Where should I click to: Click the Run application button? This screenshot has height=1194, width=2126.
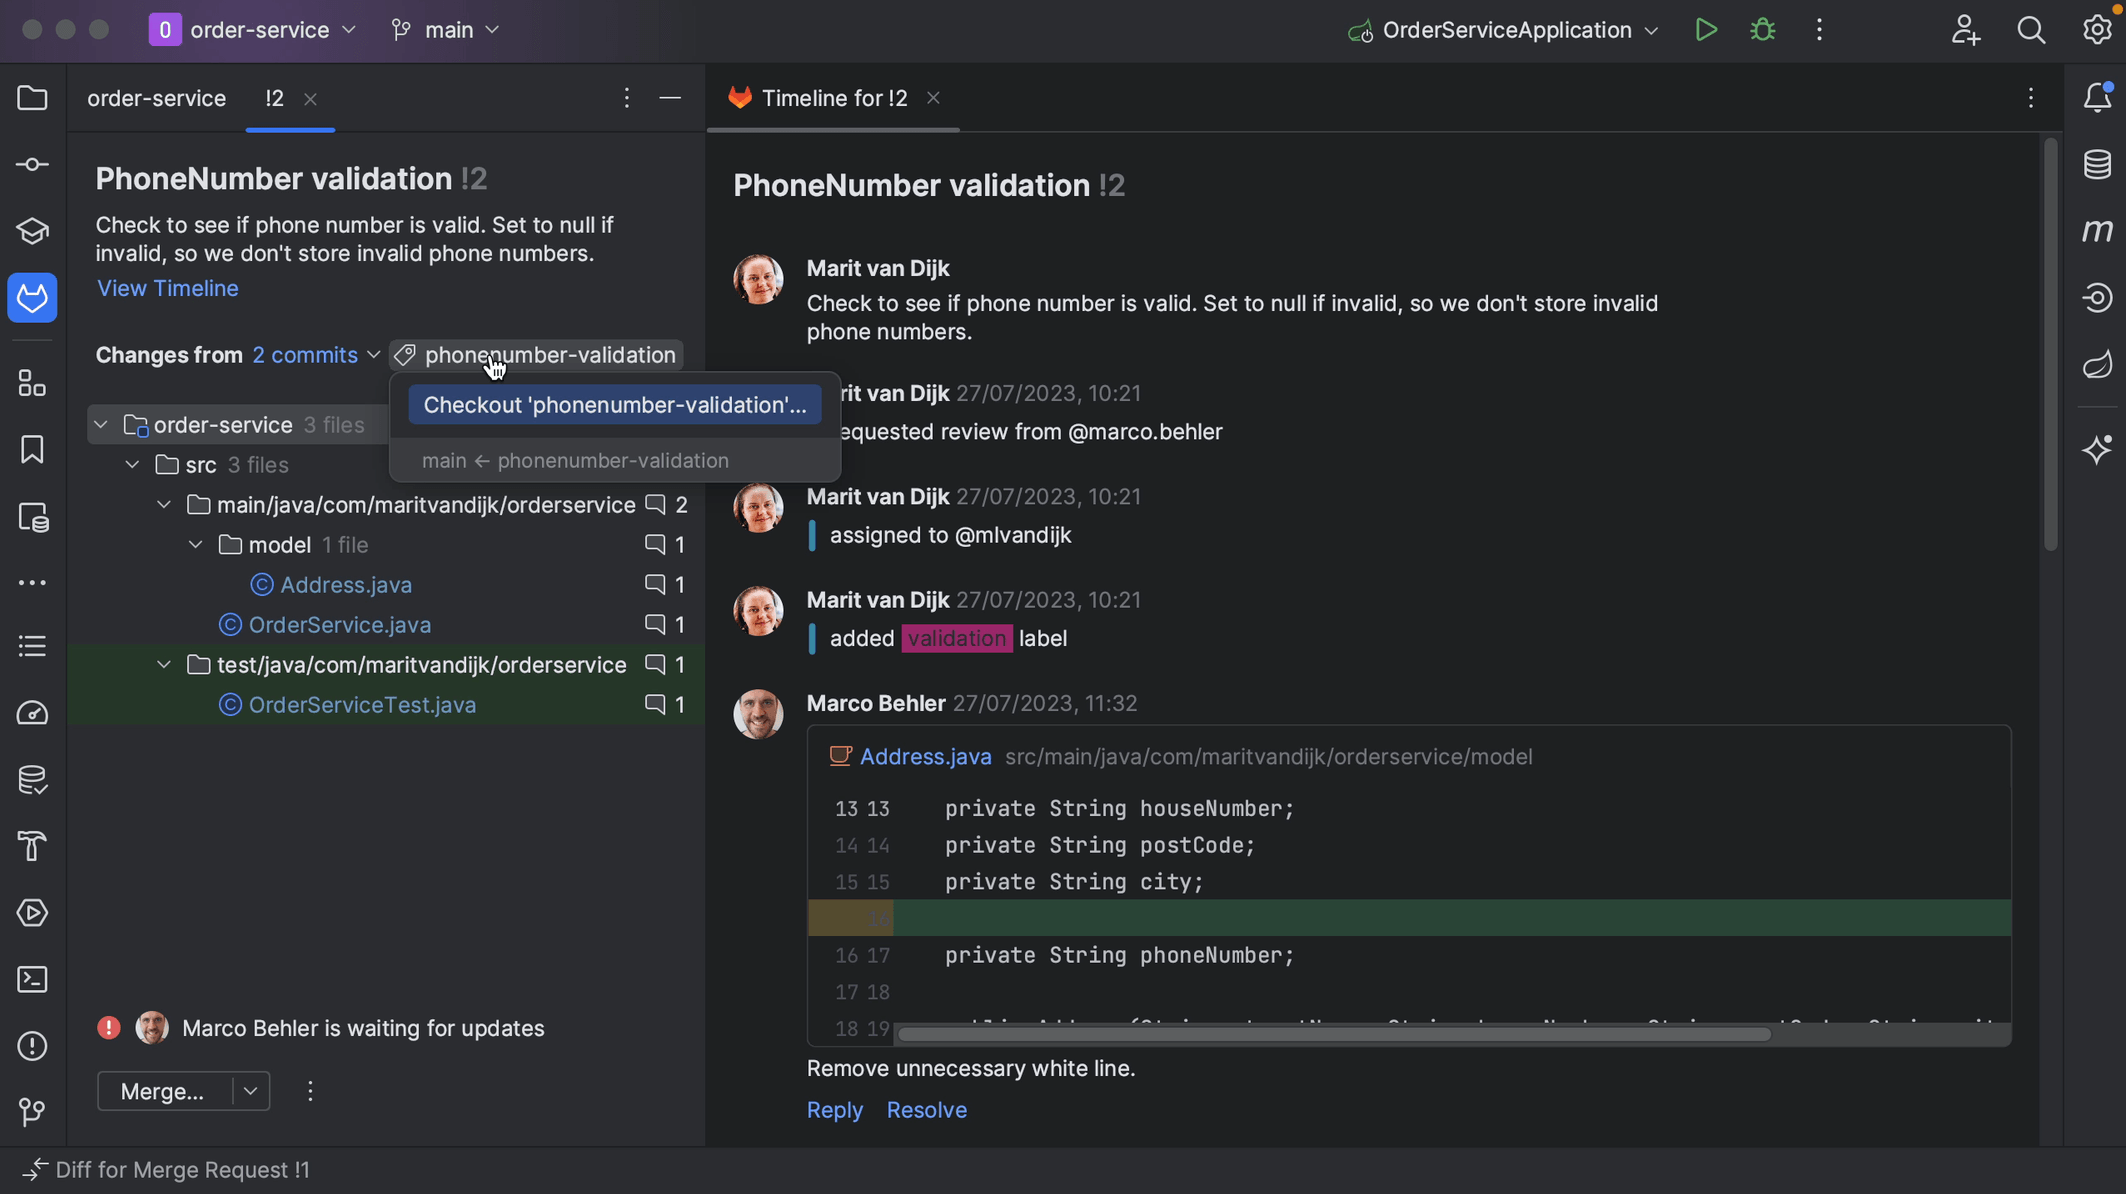click(1704, 29)
